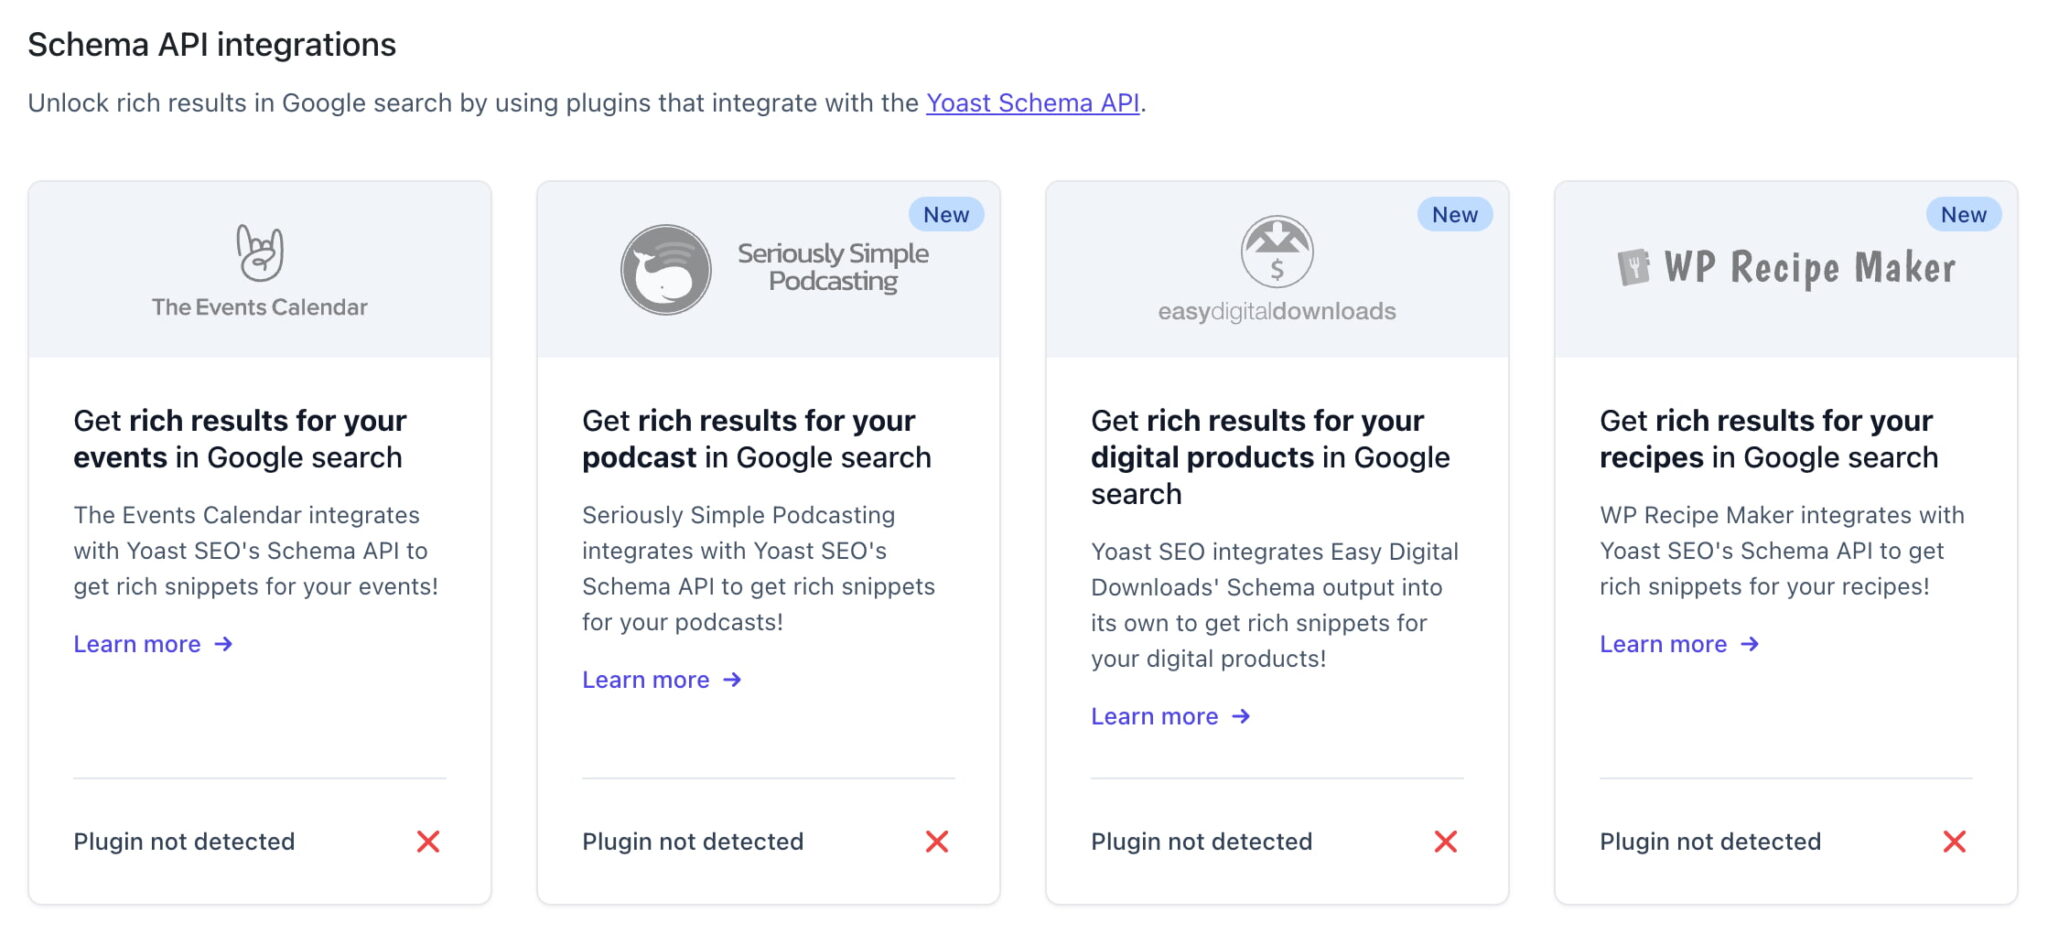Click the WP Recipe Maker logo

(1786, 267)
